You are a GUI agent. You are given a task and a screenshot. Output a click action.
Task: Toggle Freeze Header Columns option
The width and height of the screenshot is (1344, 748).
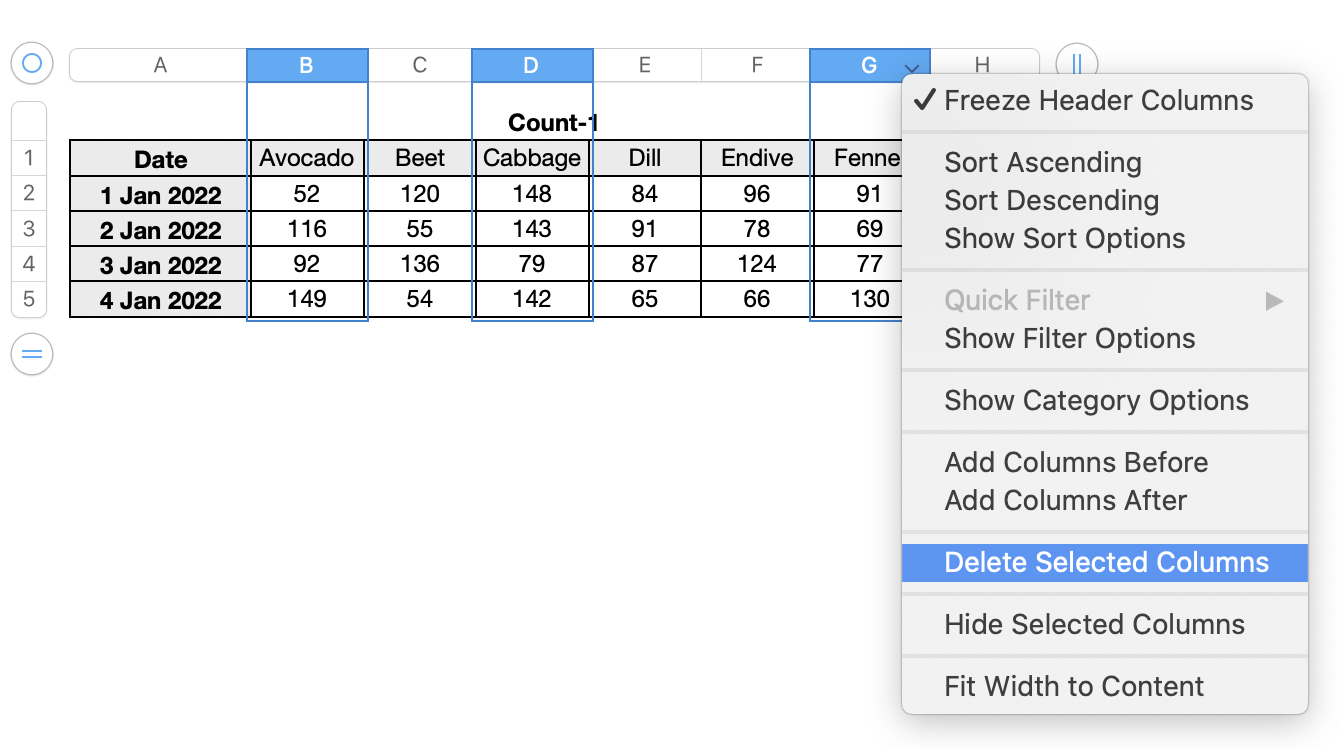click(1098, 101)
